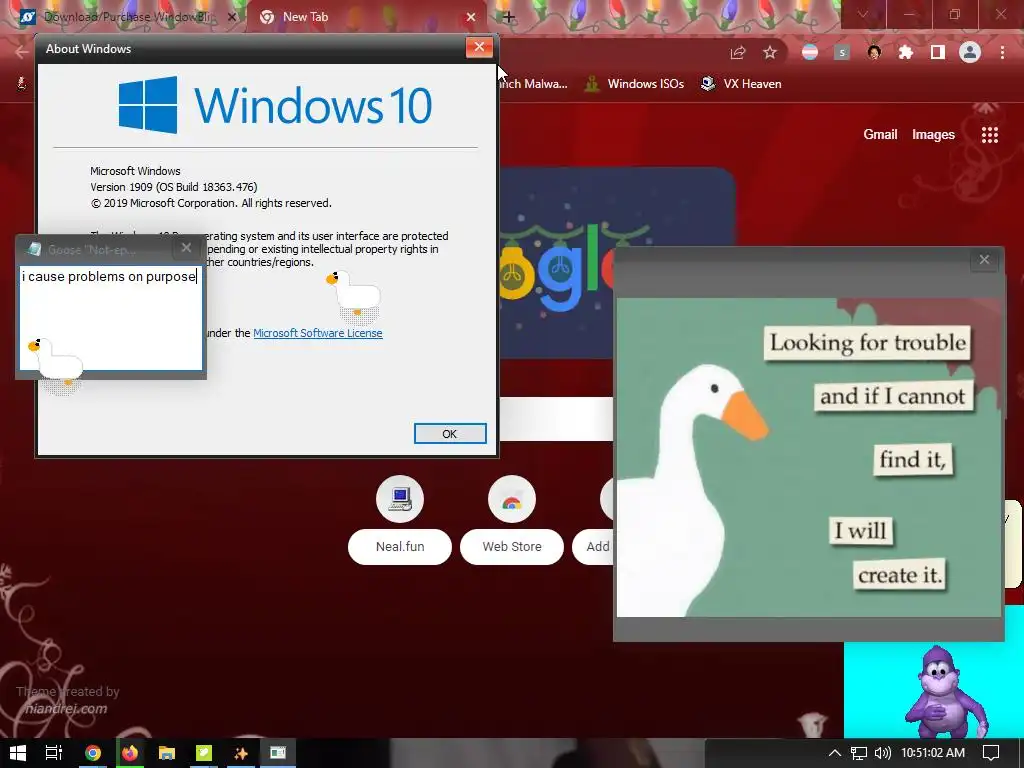
Task: Open the Chrome three-dot menu
Action: [1002, 52]
